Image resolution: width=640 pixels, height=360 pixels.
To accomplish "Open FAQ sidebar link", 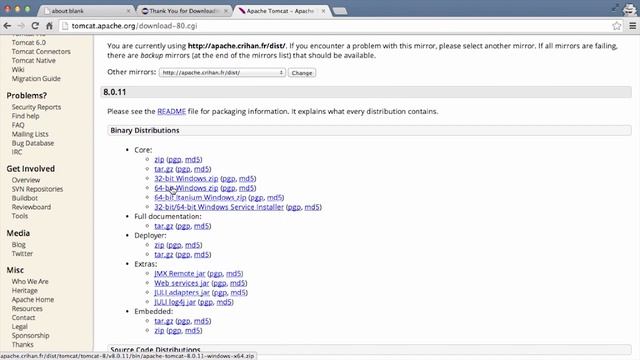I will pyautogui.click(x=18, y=125).
